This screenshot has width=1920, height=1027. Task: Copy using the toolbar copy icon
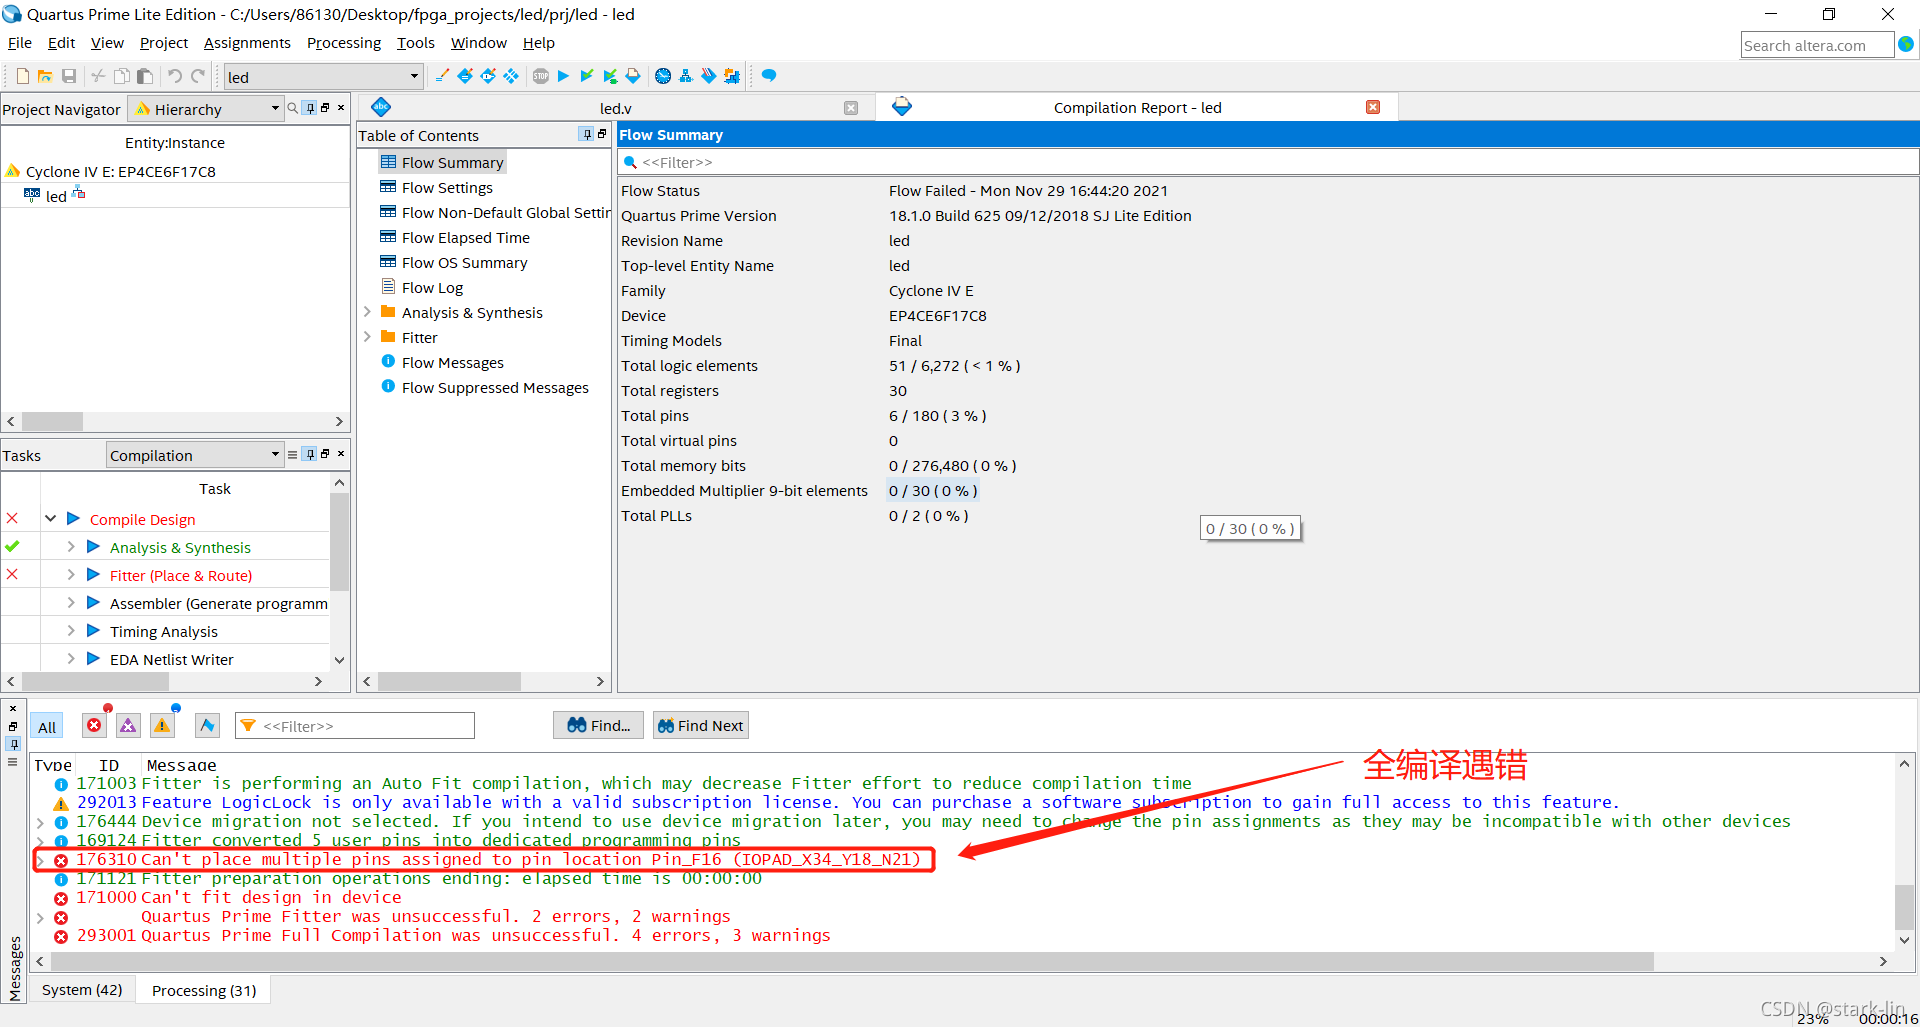(x=121, y=76)
